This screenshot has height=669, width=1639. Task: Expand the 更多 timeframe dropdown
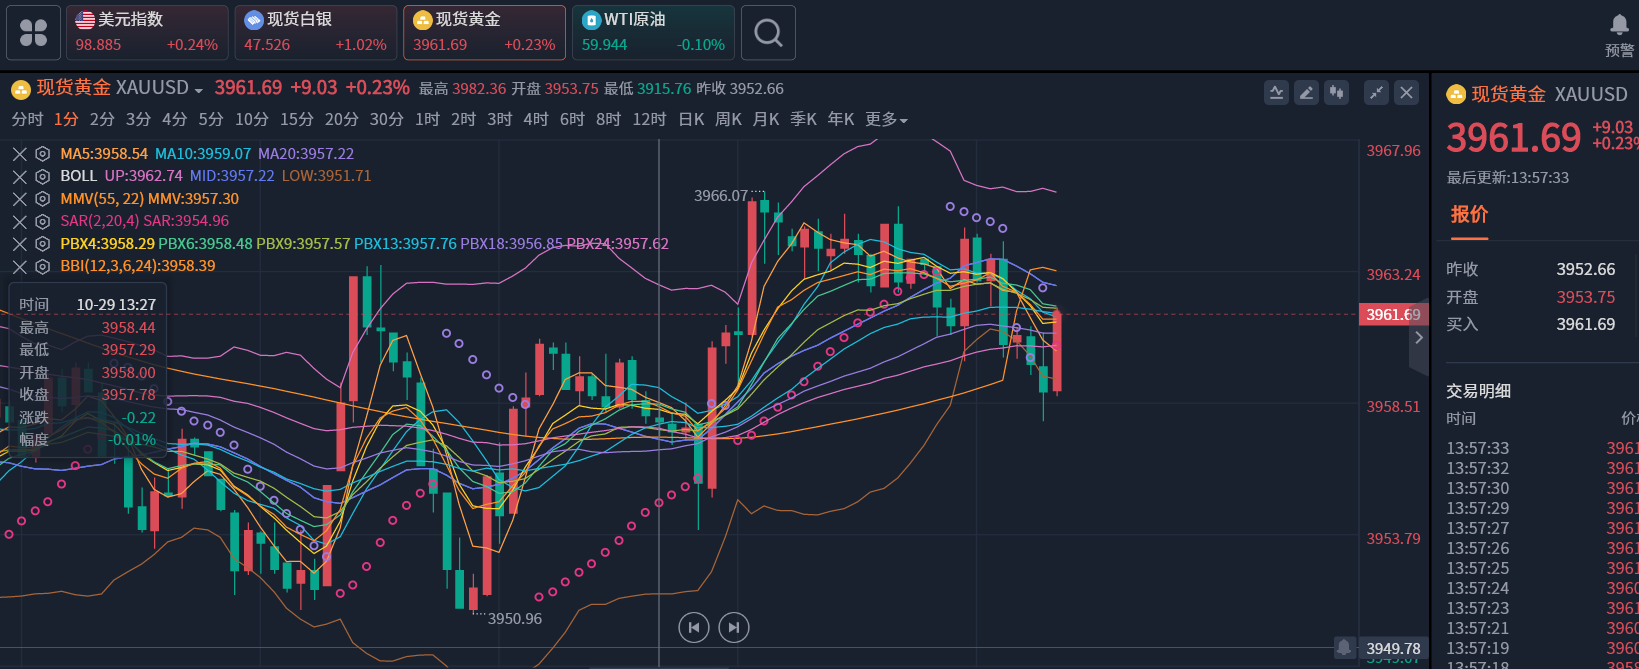coord(886,120)
